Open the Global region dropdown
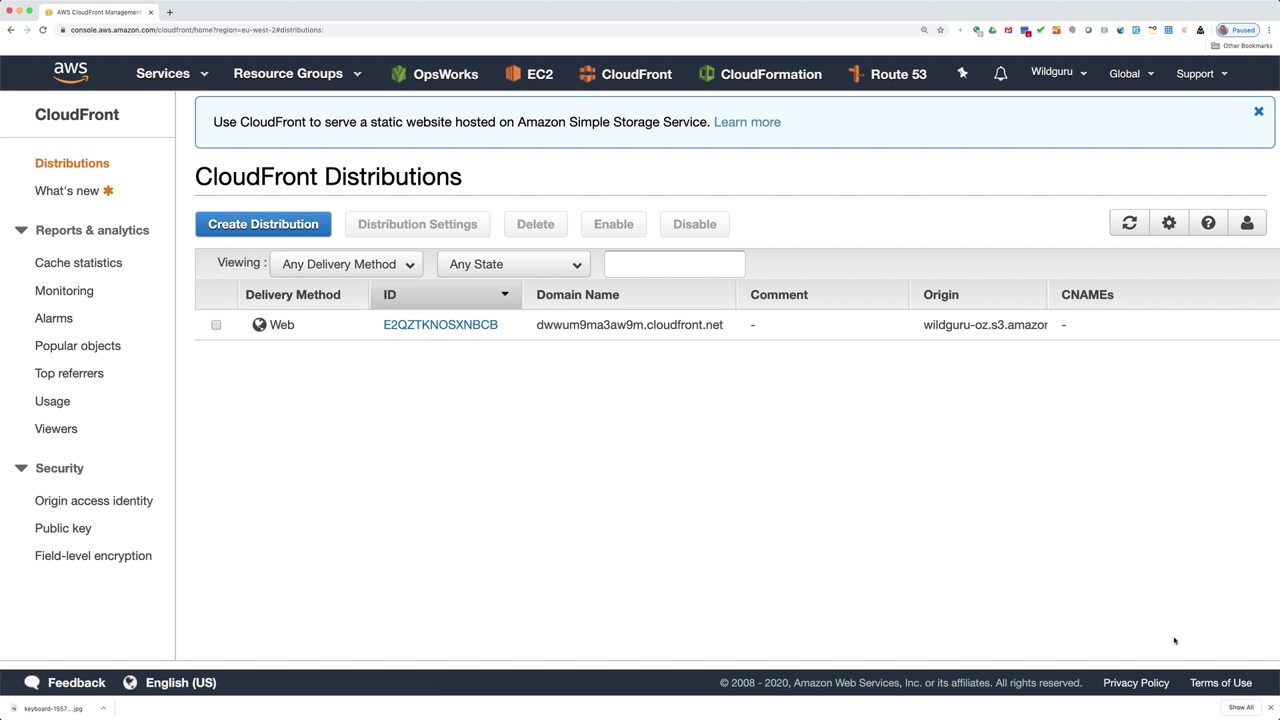Viewport: 1280px width, 720px height. [x=1131, y=74]
